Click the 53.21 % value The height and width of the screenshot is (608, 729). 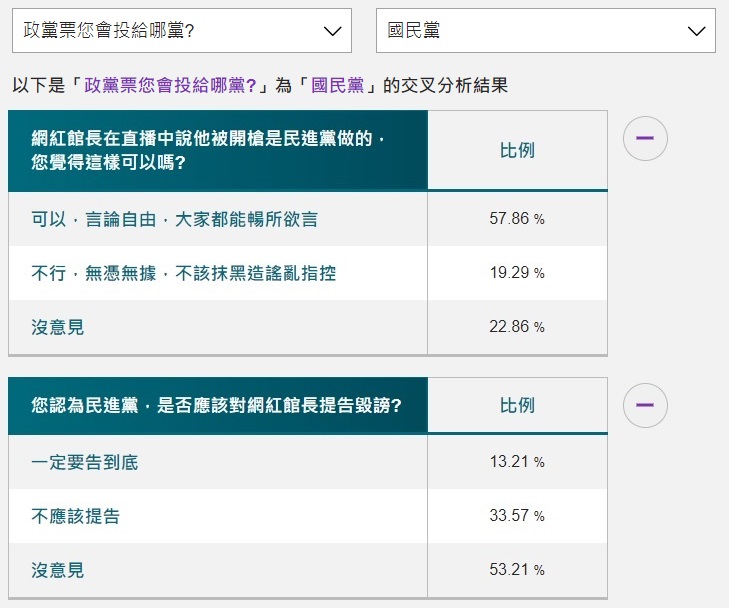[517, 569]
